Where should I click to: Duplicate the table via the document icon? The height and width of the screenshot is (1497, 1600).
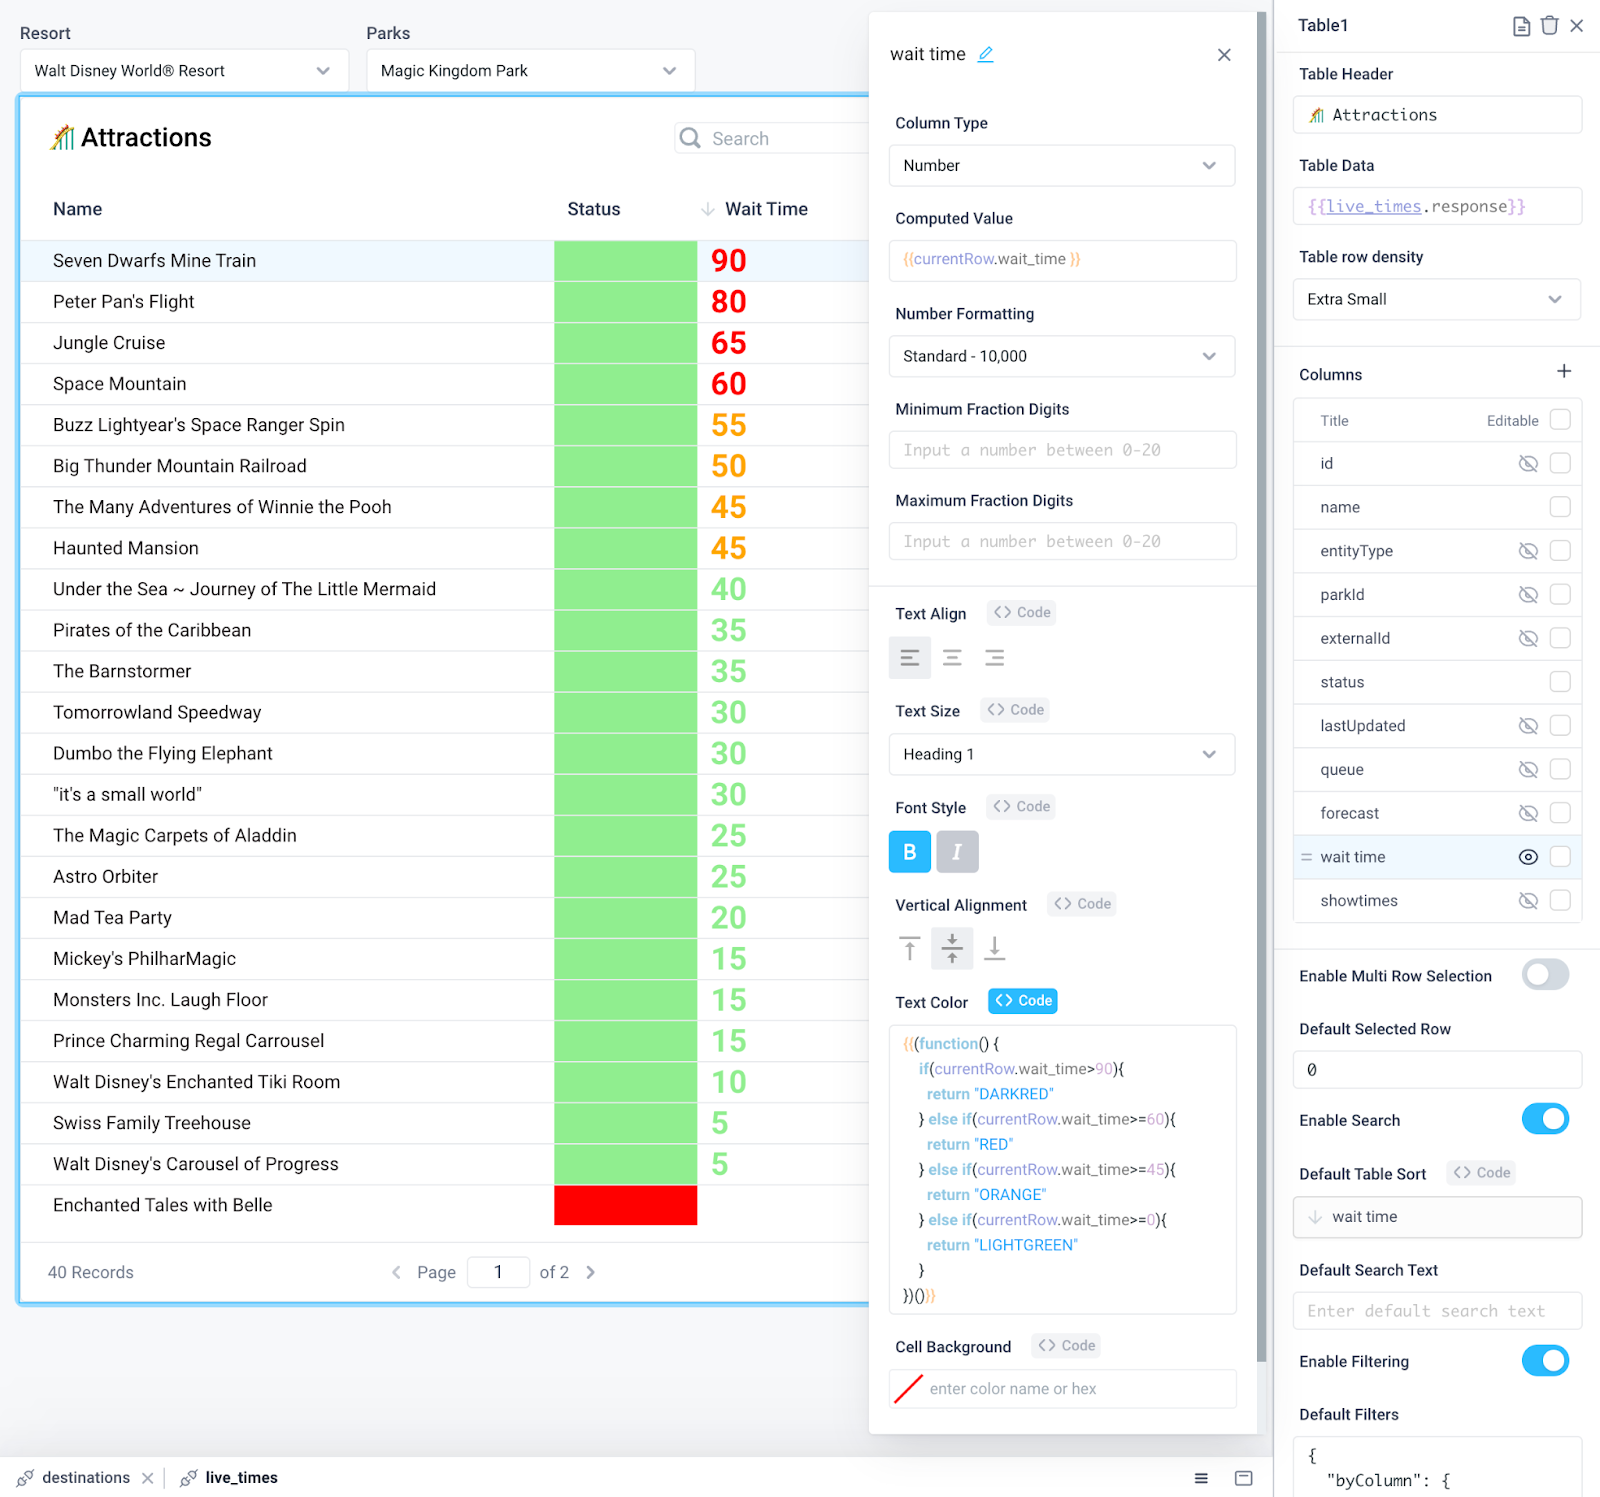[x=1521, y=26]
